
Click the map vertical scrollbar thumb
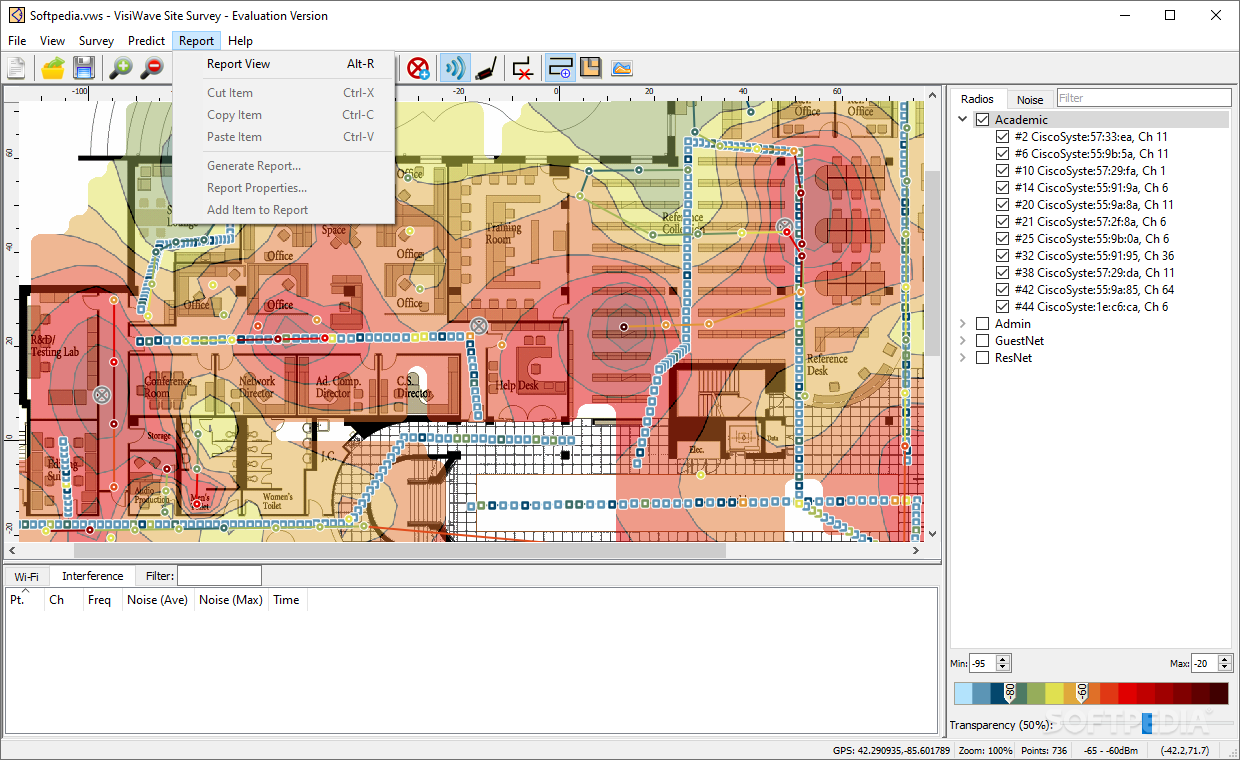(932, 262)
